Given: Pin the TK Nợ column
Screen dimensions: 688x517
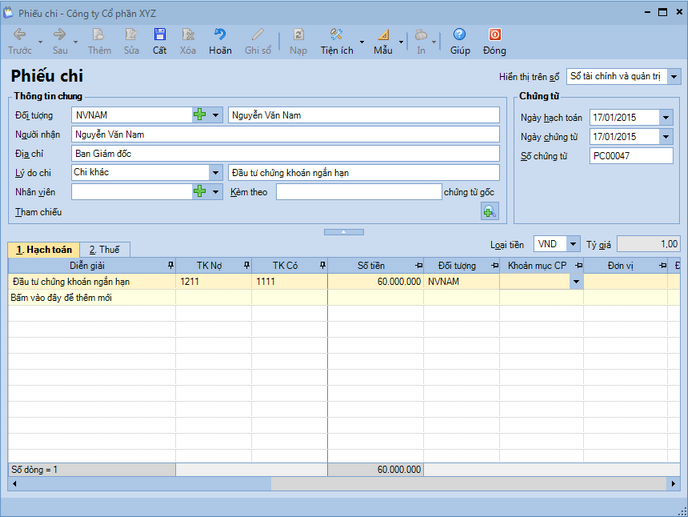Looking at the screenshot, I should [x=247, y=265].
